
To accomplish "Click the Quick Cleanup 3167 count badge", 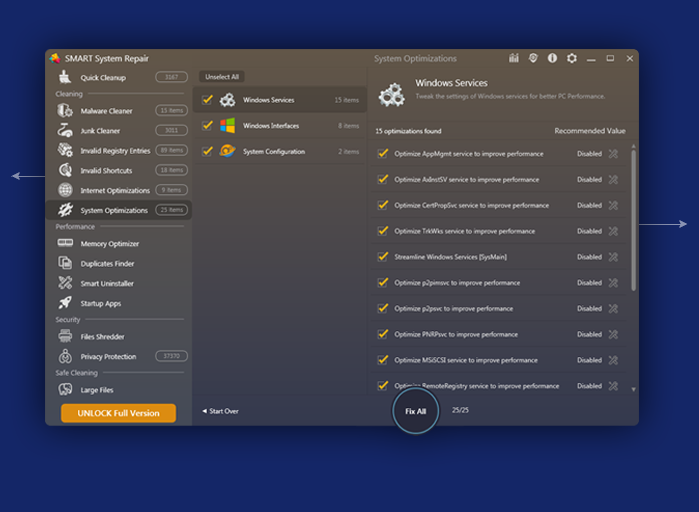I will (x=171, y=77).
